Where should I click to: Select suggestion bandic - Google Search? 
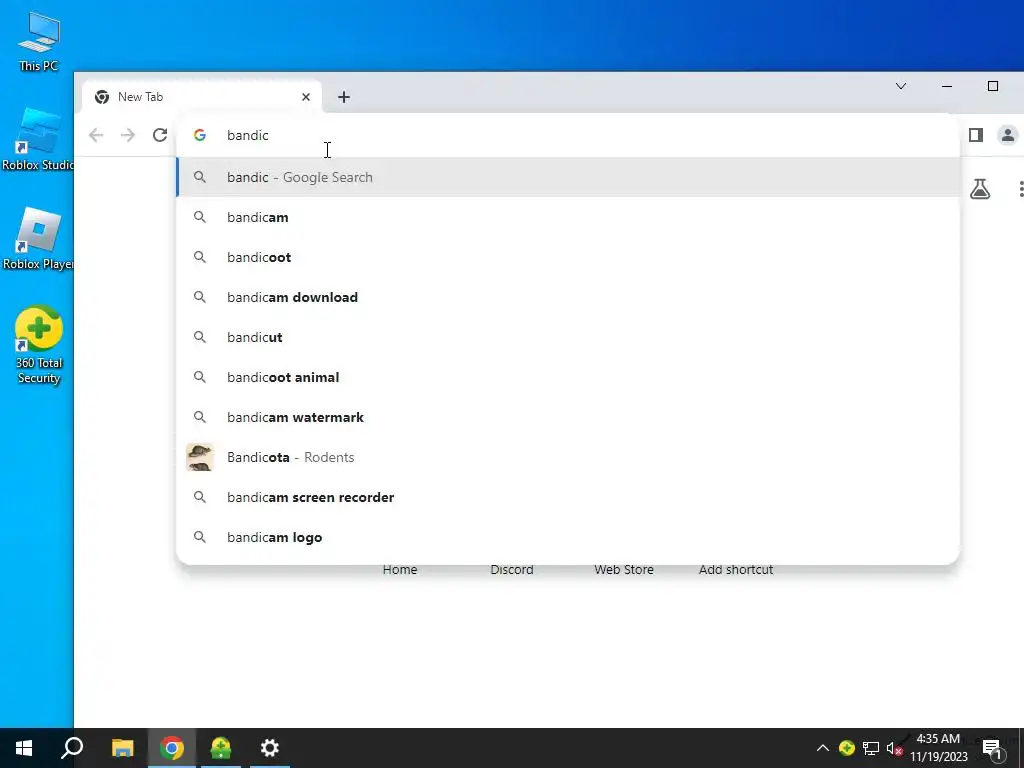point(568,177)
